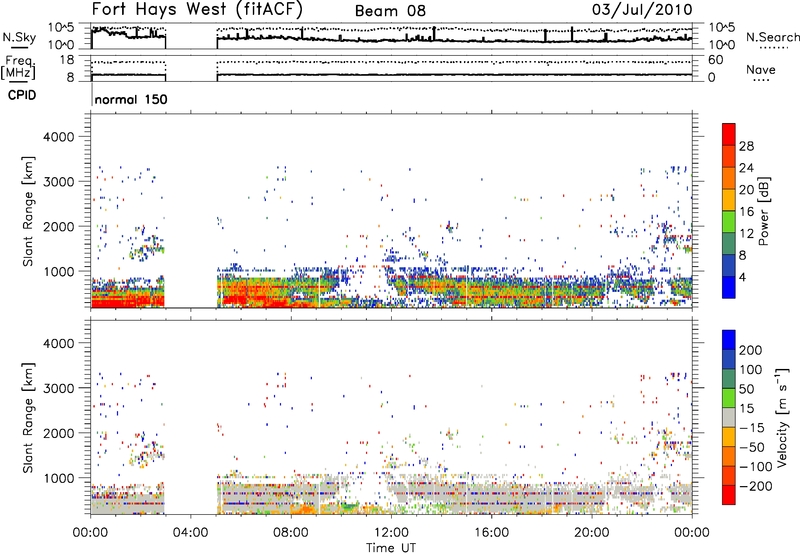Click the 12 label on the Power colorbar
Screen dimensions: 800x554
pyautogui.click(x=746, y=234)
